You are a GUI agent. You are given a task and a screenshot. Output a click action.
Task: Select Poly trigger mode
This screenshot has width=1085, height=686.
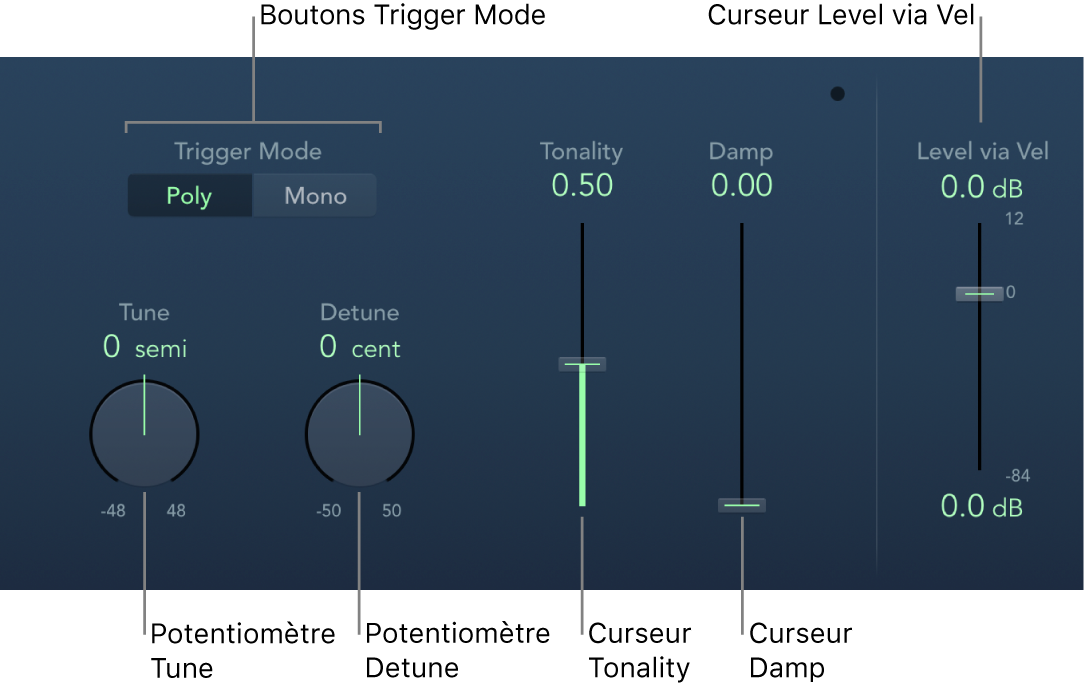pos(190,196)
